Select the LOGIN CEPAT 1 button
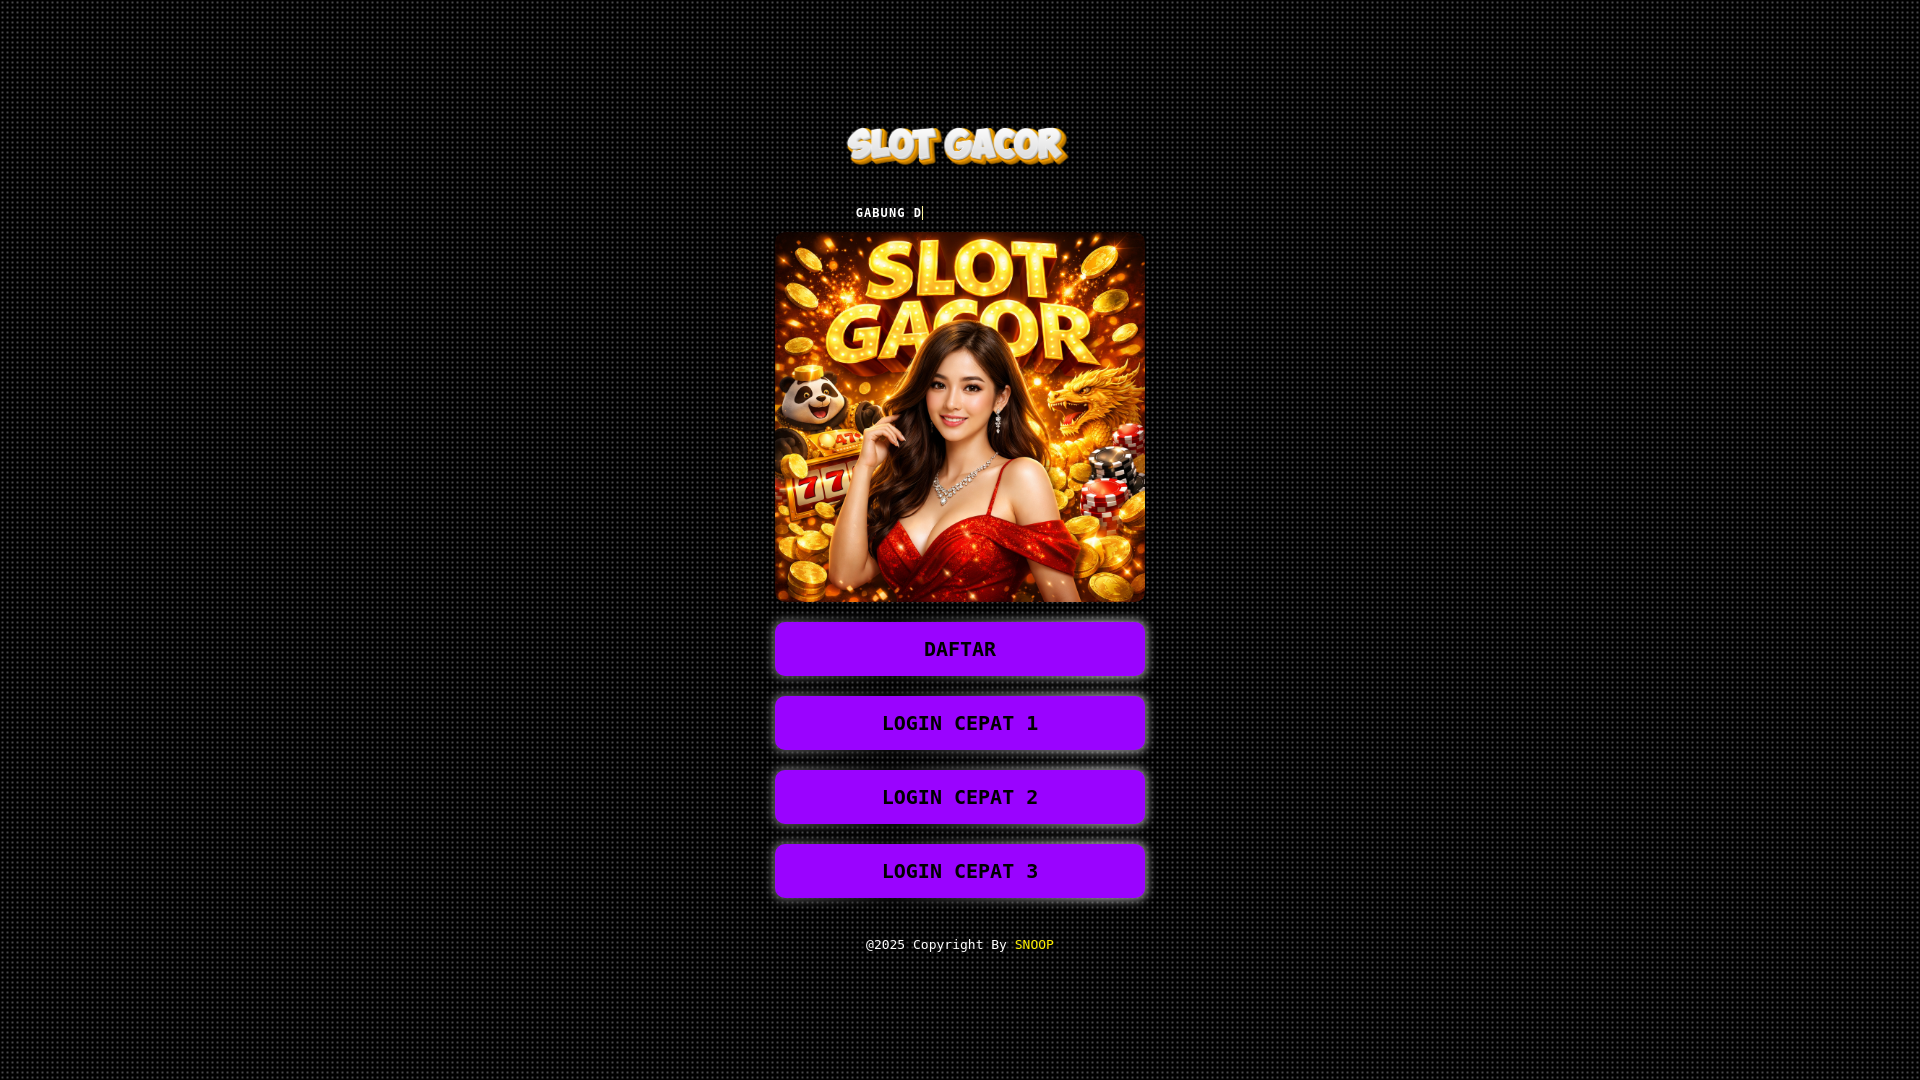The width and height of the screenshot is (1920, 1080). tap(960, 723)
